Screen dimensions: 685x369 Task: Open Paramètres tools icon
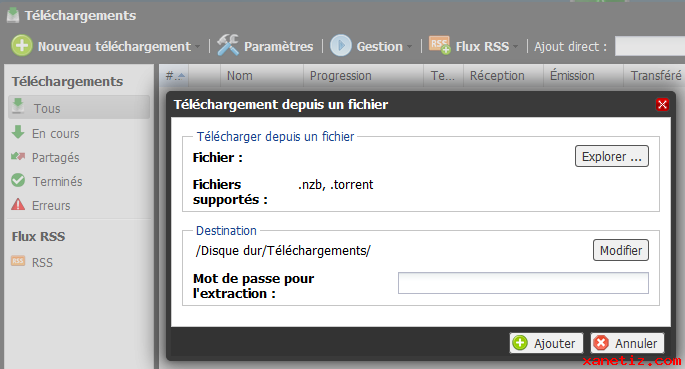228,45
